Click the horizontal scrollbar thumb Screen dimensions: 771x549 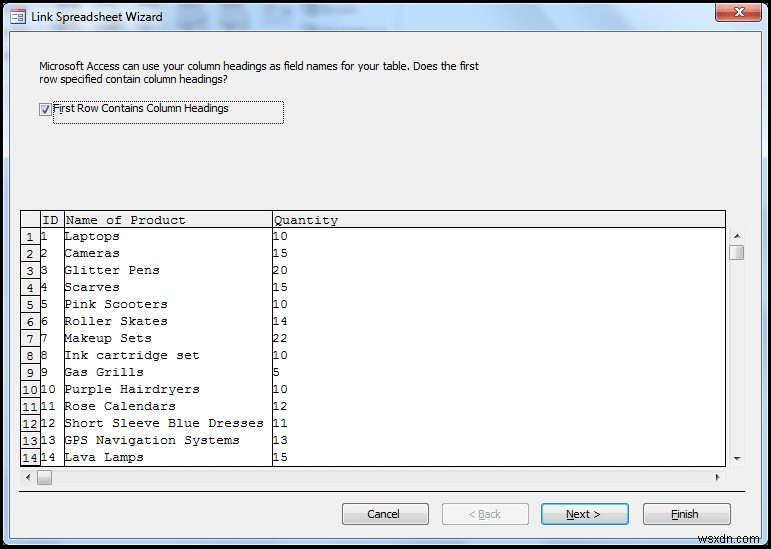click(x=44, y=477)
